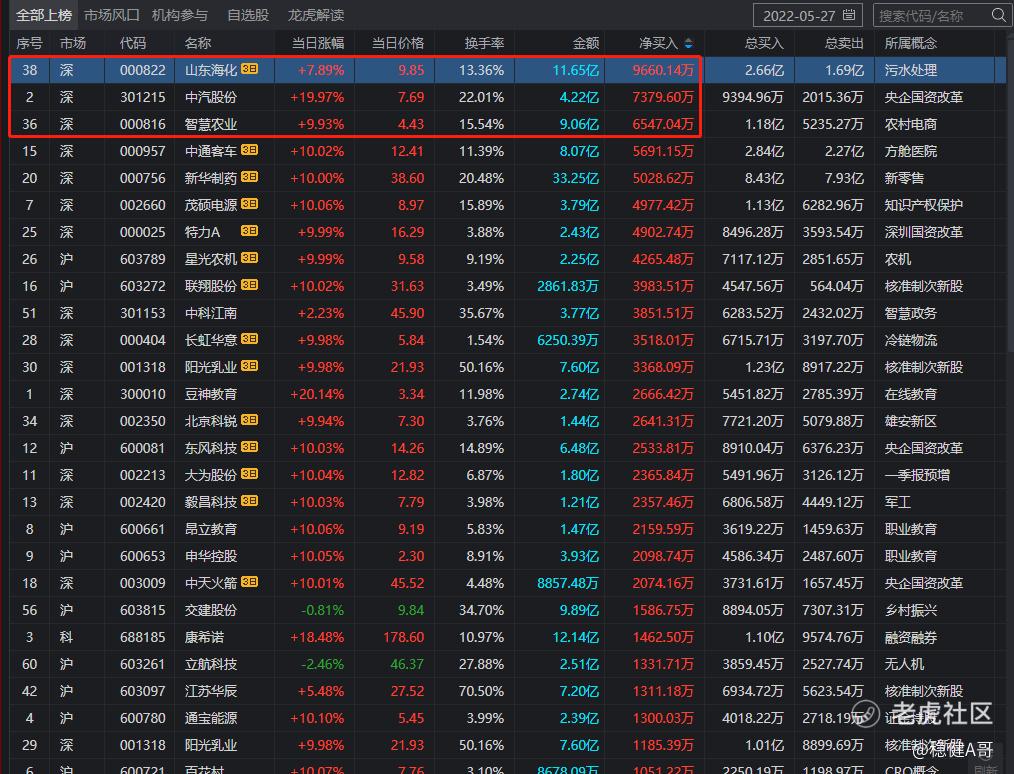Click the turnover rate 70.50%

(481, 691)
